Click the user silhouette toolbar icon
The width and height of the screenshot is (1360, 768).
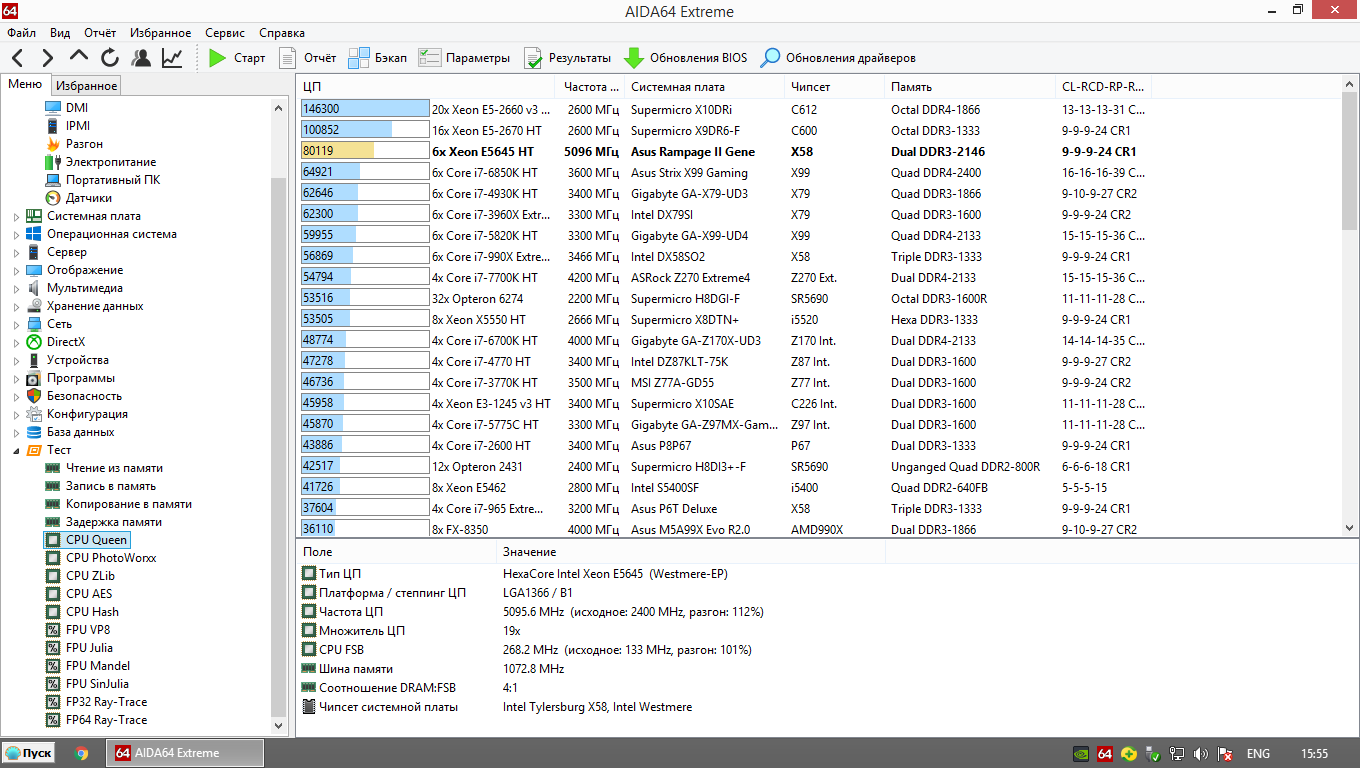141,58
